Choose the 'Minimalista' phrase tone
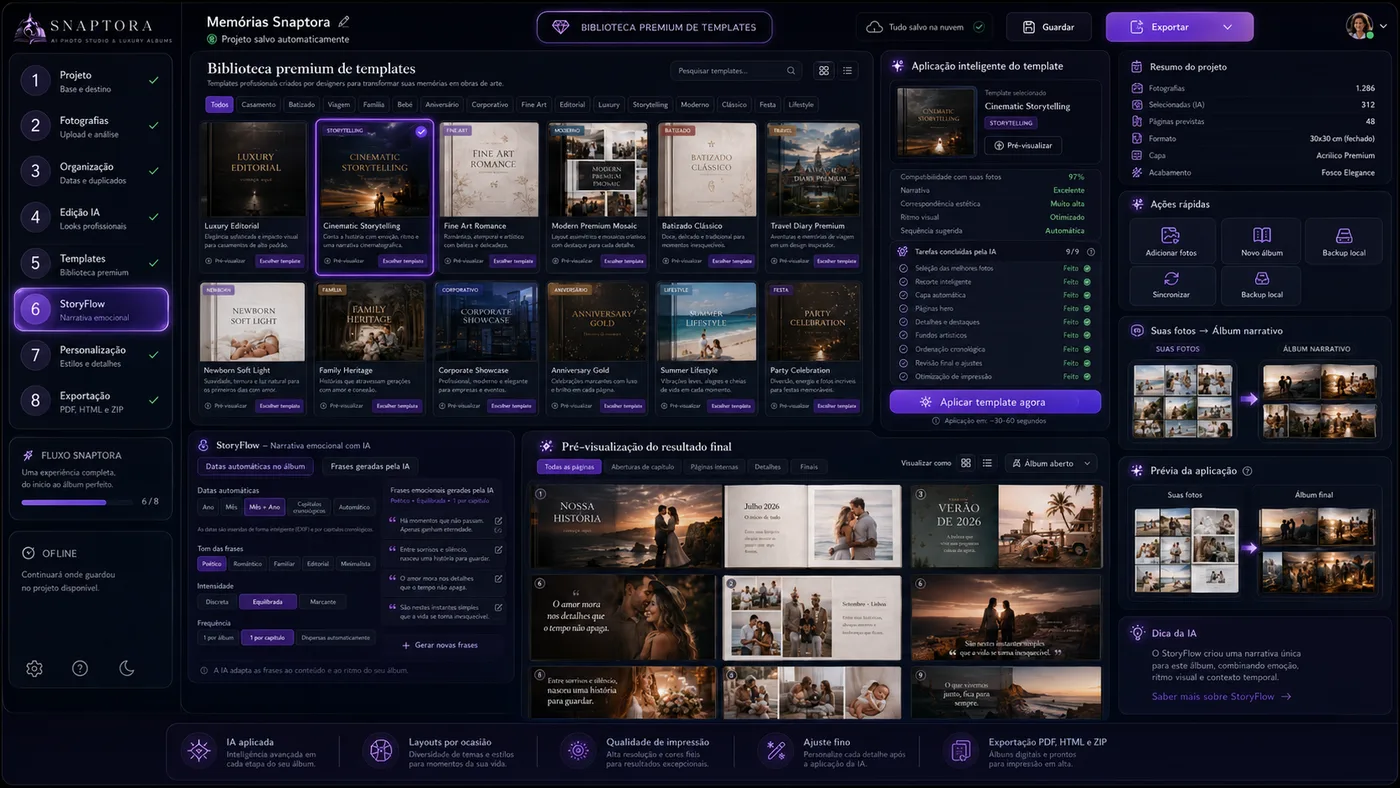This screenshot has width=1400, height=788. (x=355, y=564)
